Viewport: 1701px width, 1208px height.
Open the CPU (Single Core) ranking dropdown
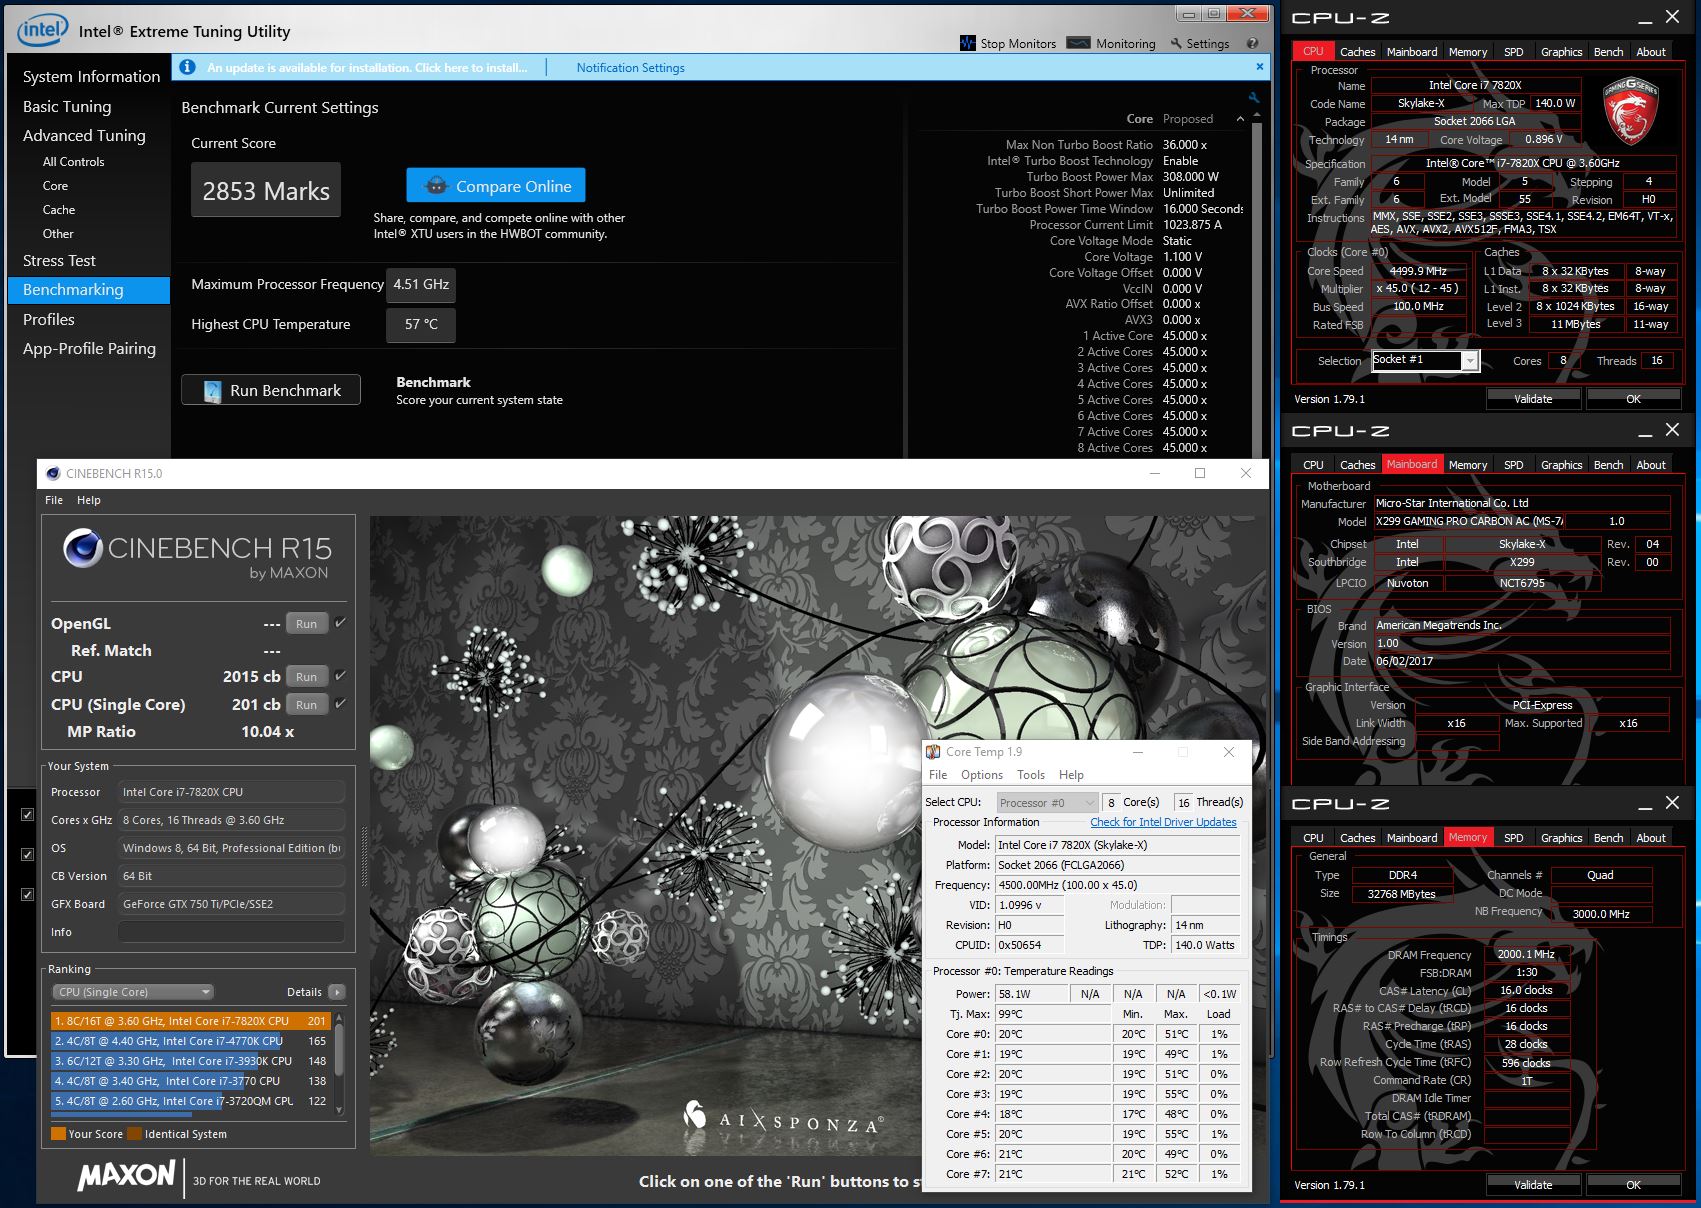click(x=133, y=992)
